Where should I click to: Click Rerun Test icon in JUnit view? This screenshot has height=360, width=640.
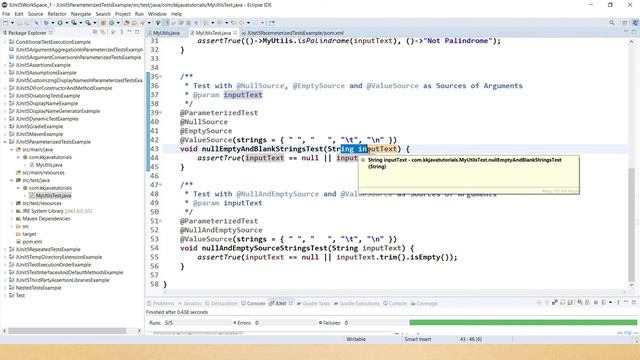click(580, 302)
